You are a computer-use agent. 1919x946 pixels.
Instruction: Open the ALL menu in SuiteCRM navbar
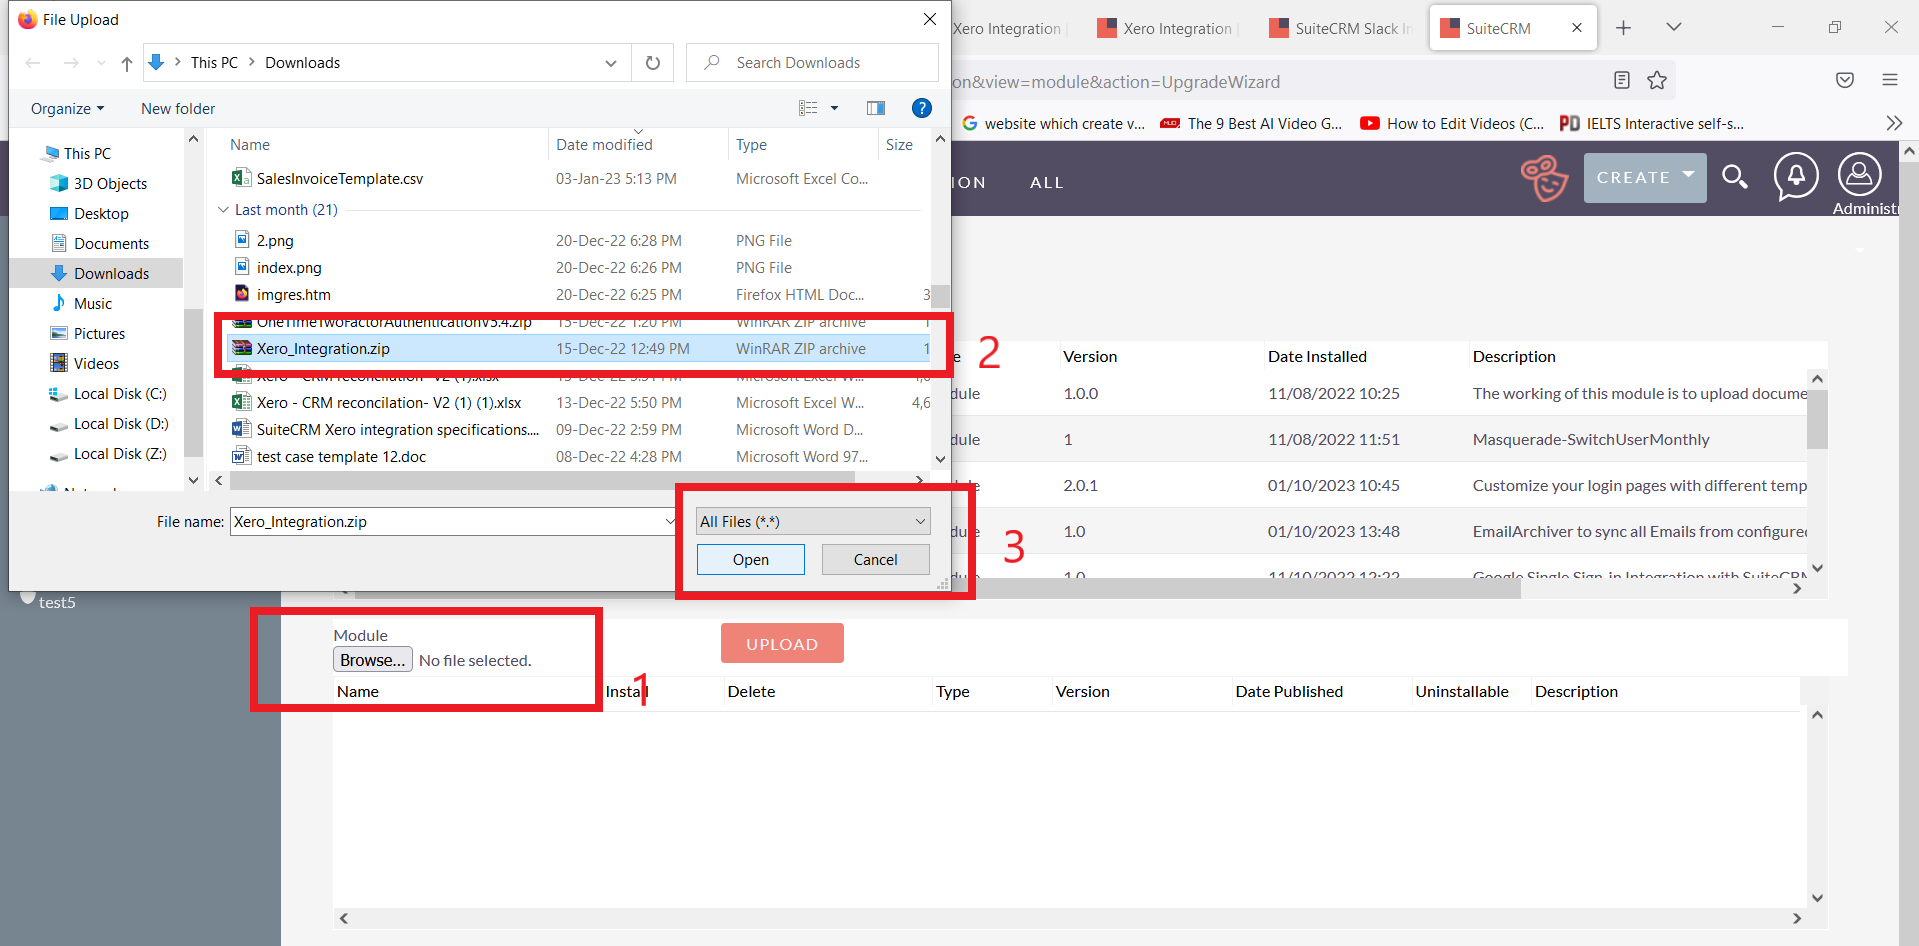[x=1047, y=183]
